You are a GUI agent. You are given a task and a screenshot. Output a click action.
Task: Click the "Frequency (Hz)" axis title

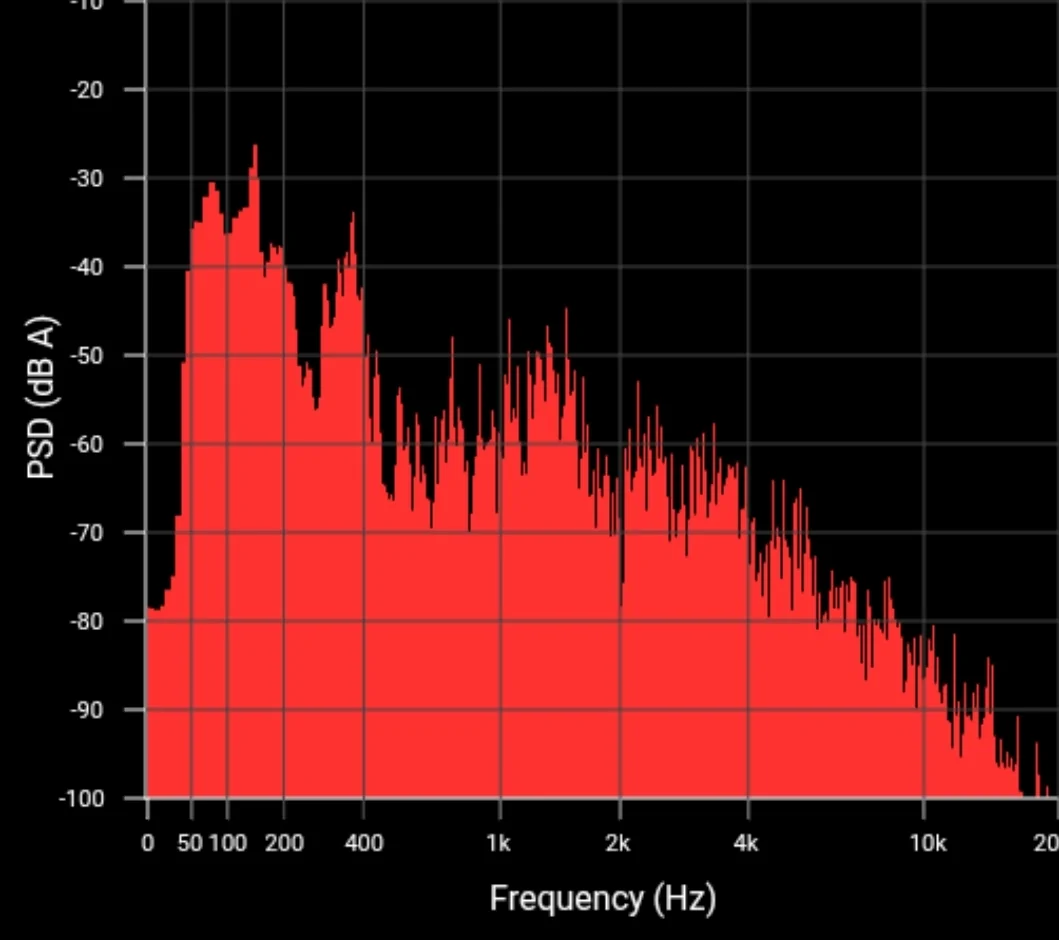click(602, 899)
